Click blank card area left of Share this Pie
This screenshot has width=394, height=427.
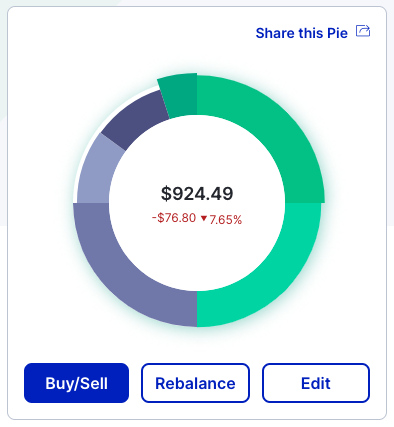pos(133,33)
